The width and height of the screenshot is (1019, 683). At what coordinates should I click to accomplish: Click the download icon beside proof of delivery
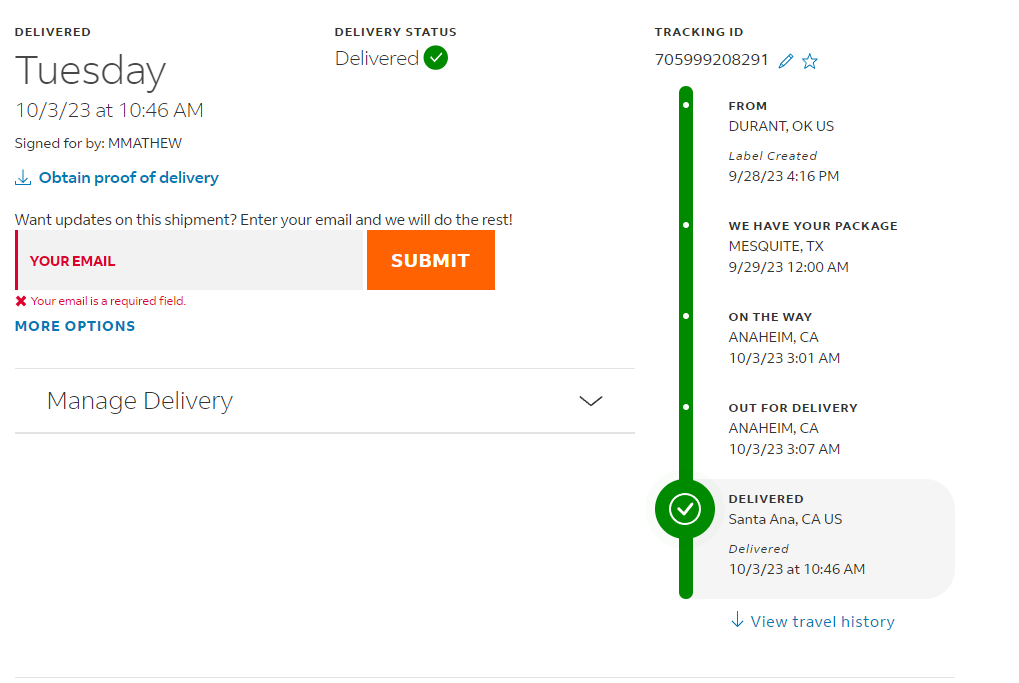[23, 177]
